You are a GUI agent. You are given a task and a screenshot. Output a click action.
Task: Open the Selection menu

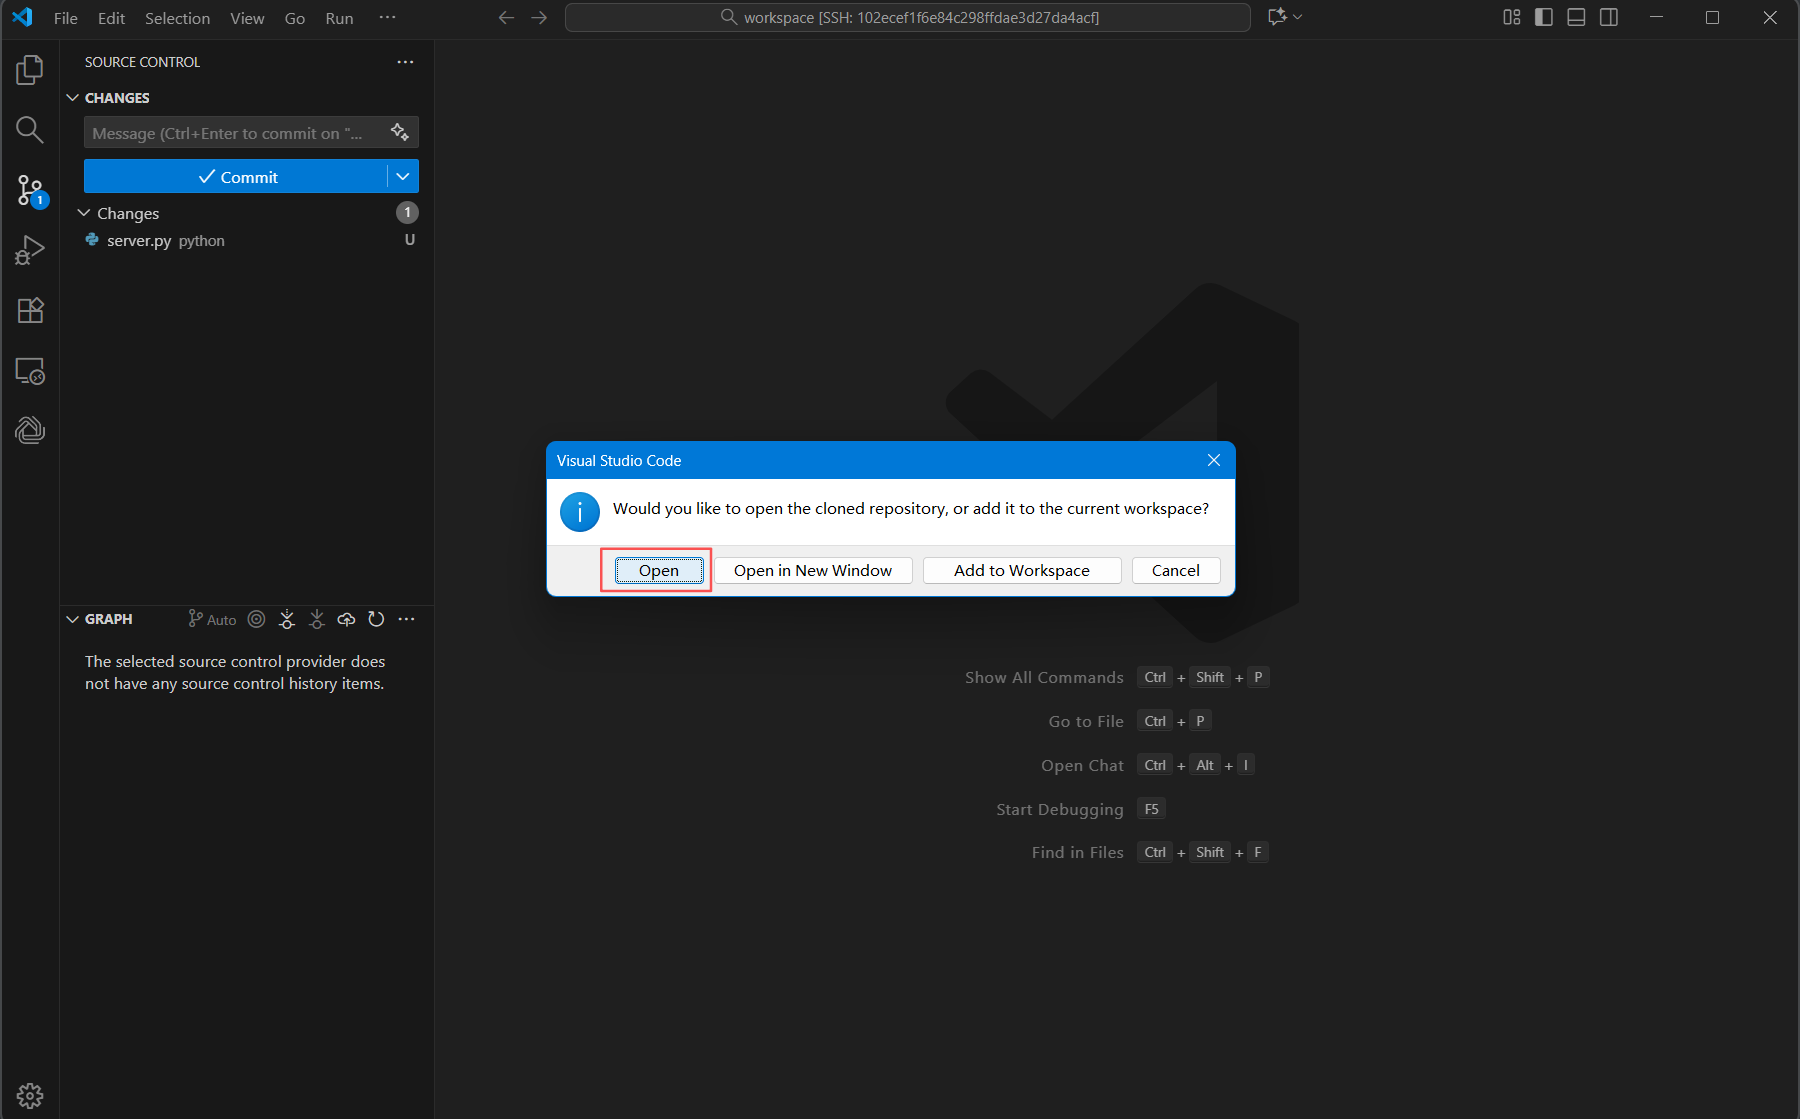[177, 18]
